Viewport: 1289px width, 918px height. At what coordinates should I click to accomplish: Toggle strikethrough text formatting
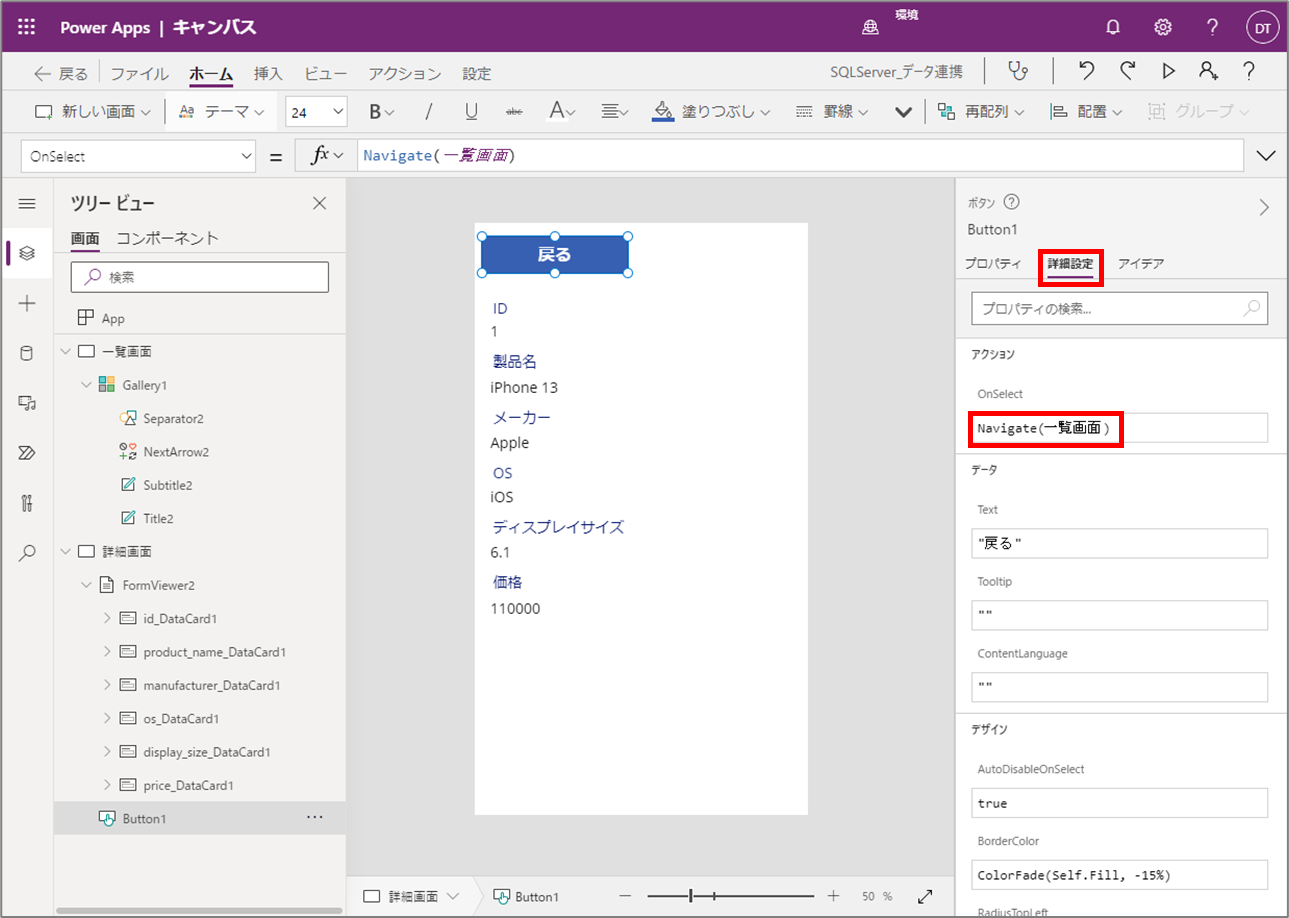(514, 112)
